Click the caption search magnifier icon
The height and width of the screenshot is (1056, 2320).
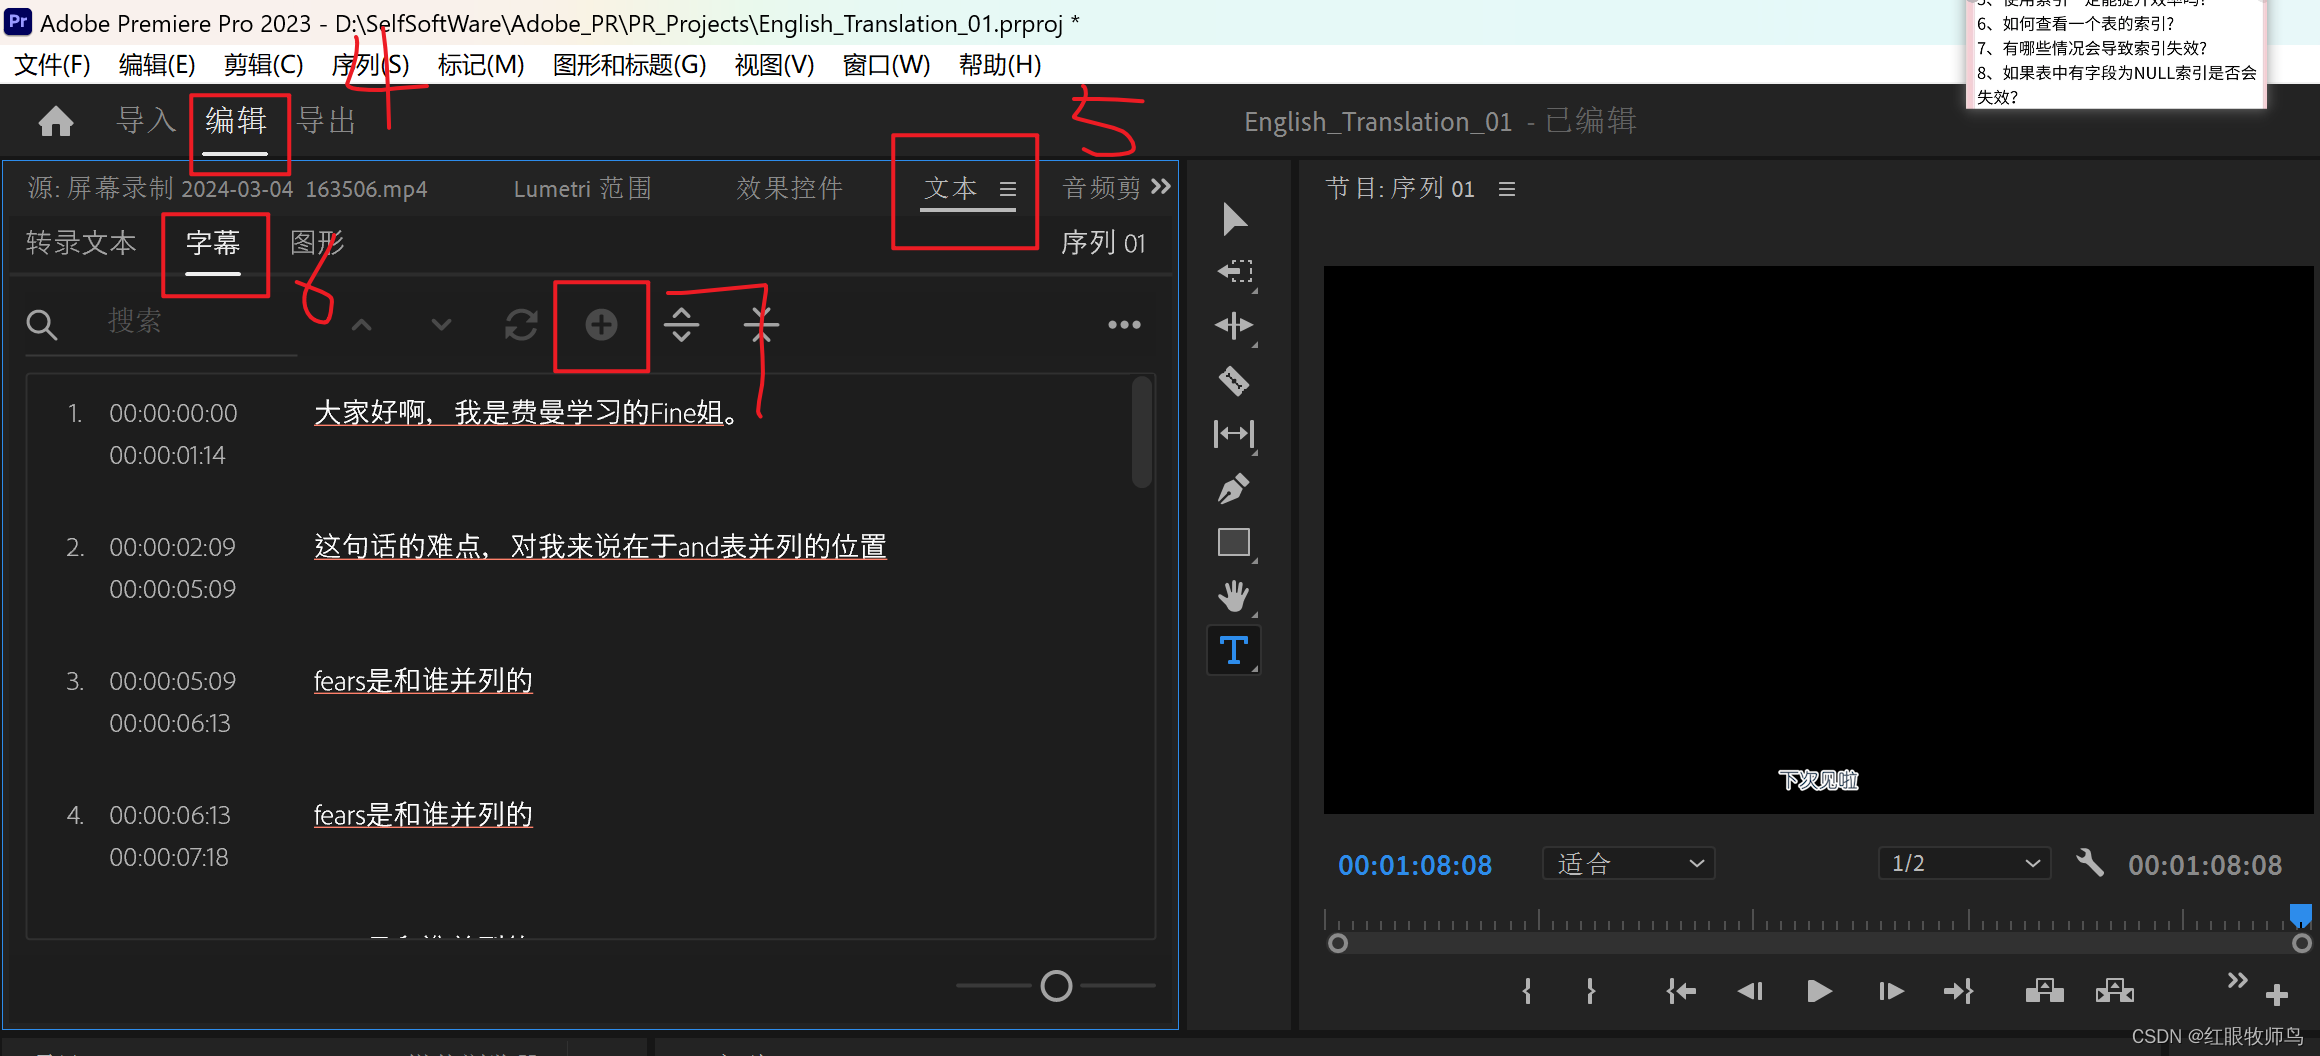[x=41, y=324]
